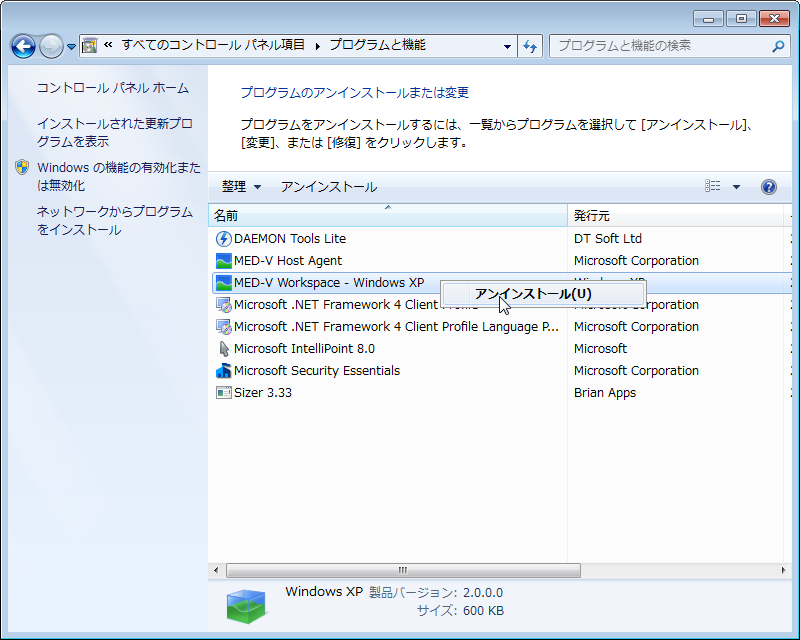Click the Forward navigation arrow button

tap(51, 46)
